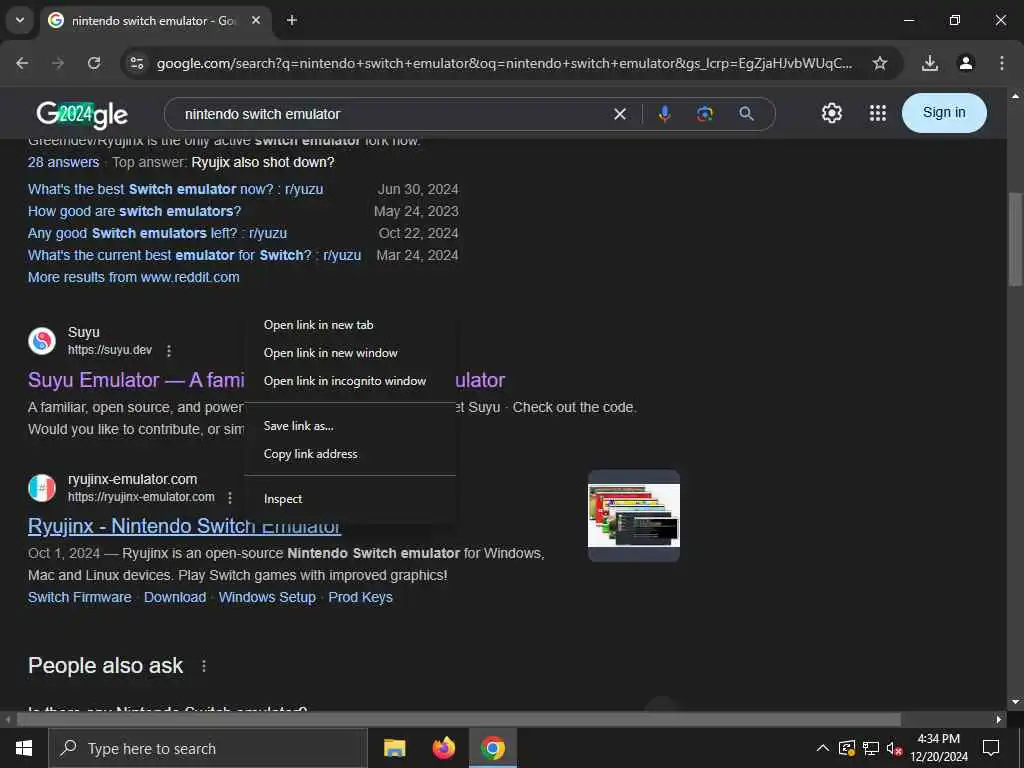Open the Download sitelink
Viewport: 1024px width, 768px height.
pyautogui.click(x=174, y=598)
